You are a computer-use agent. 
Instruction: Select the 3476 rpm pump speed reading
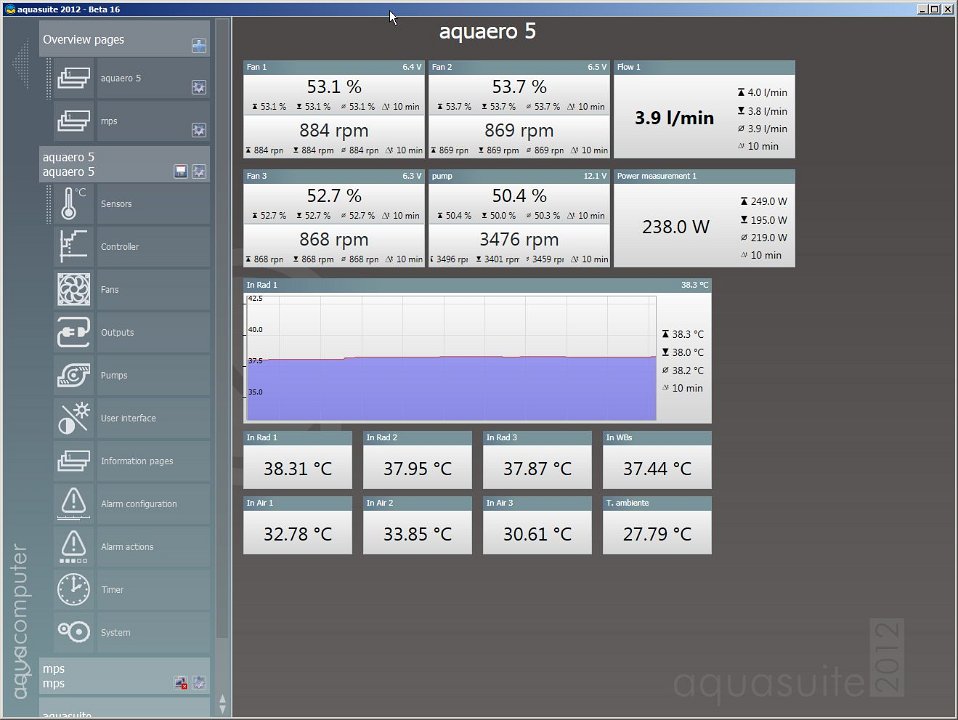click(519, 240)
